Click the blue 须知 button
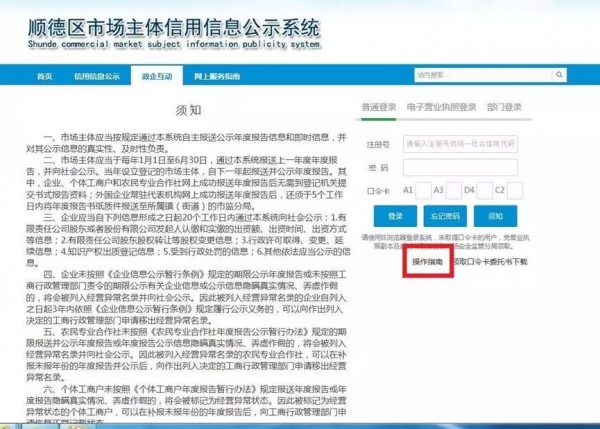This screenshot has width=600, height=429. (496, 215)
